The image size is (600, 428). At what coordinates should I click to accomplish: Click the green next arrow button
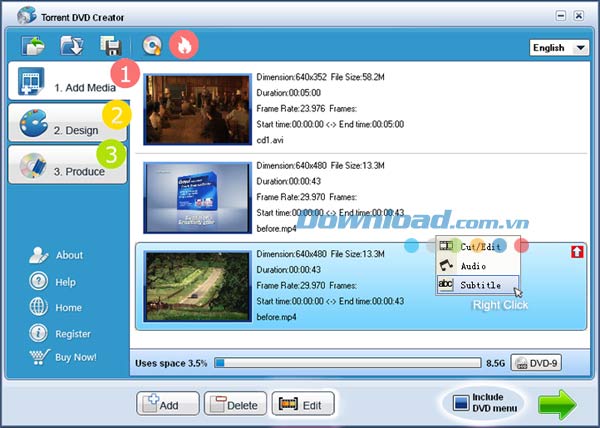point(557,404)
